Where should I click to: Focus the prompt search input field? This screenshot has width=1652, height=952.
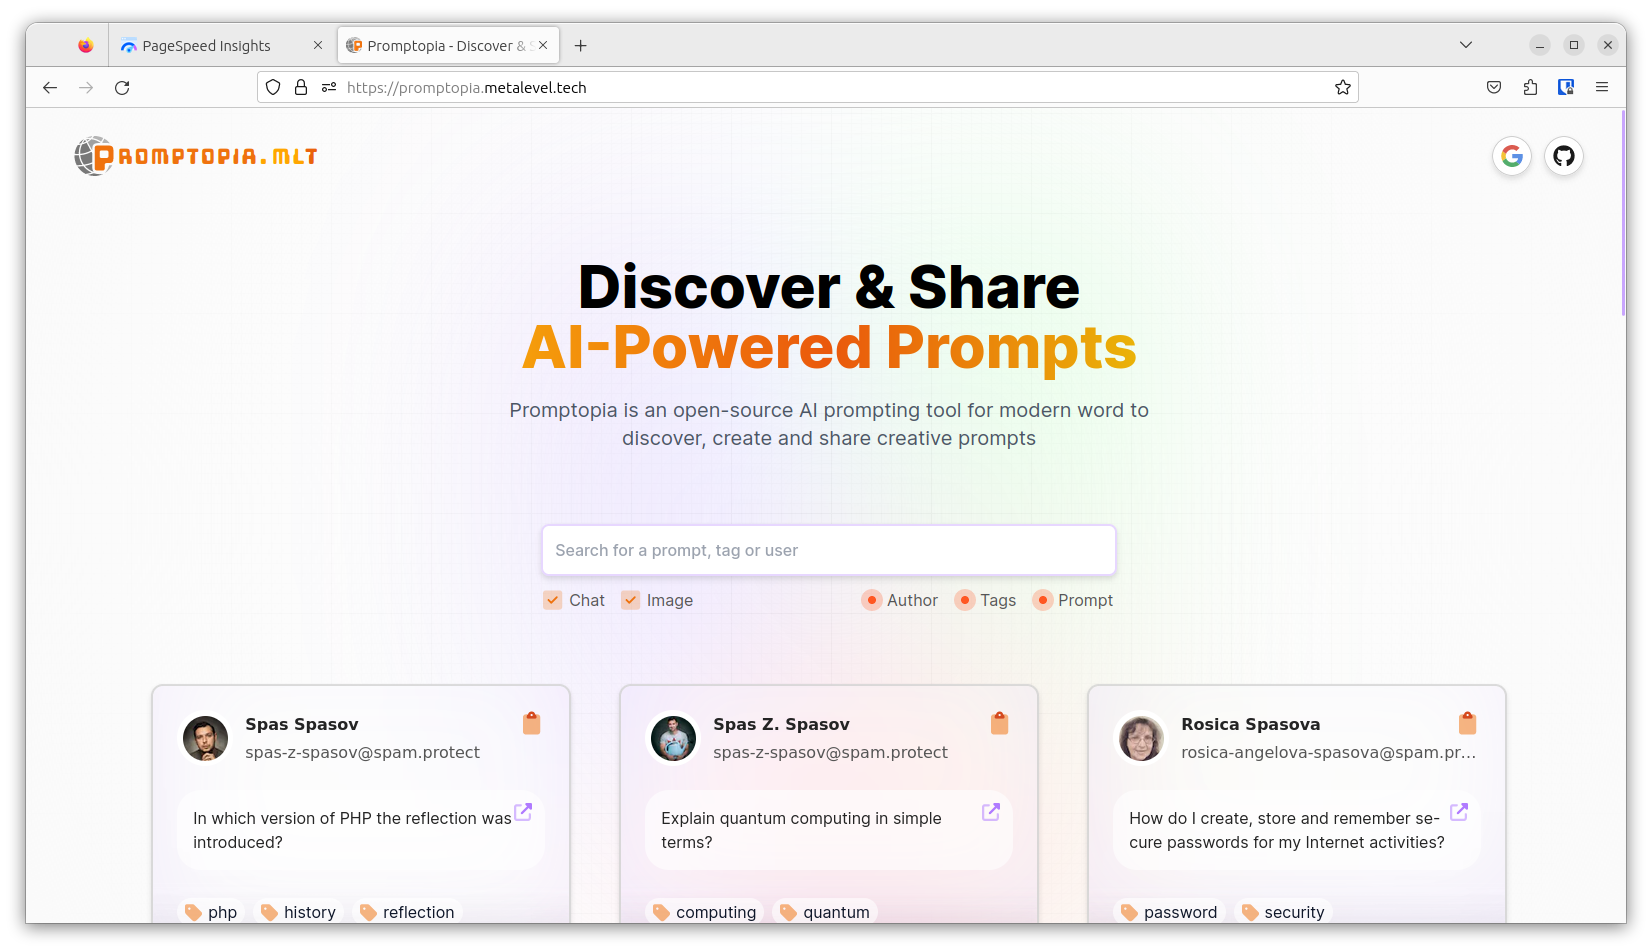(829, 550)
